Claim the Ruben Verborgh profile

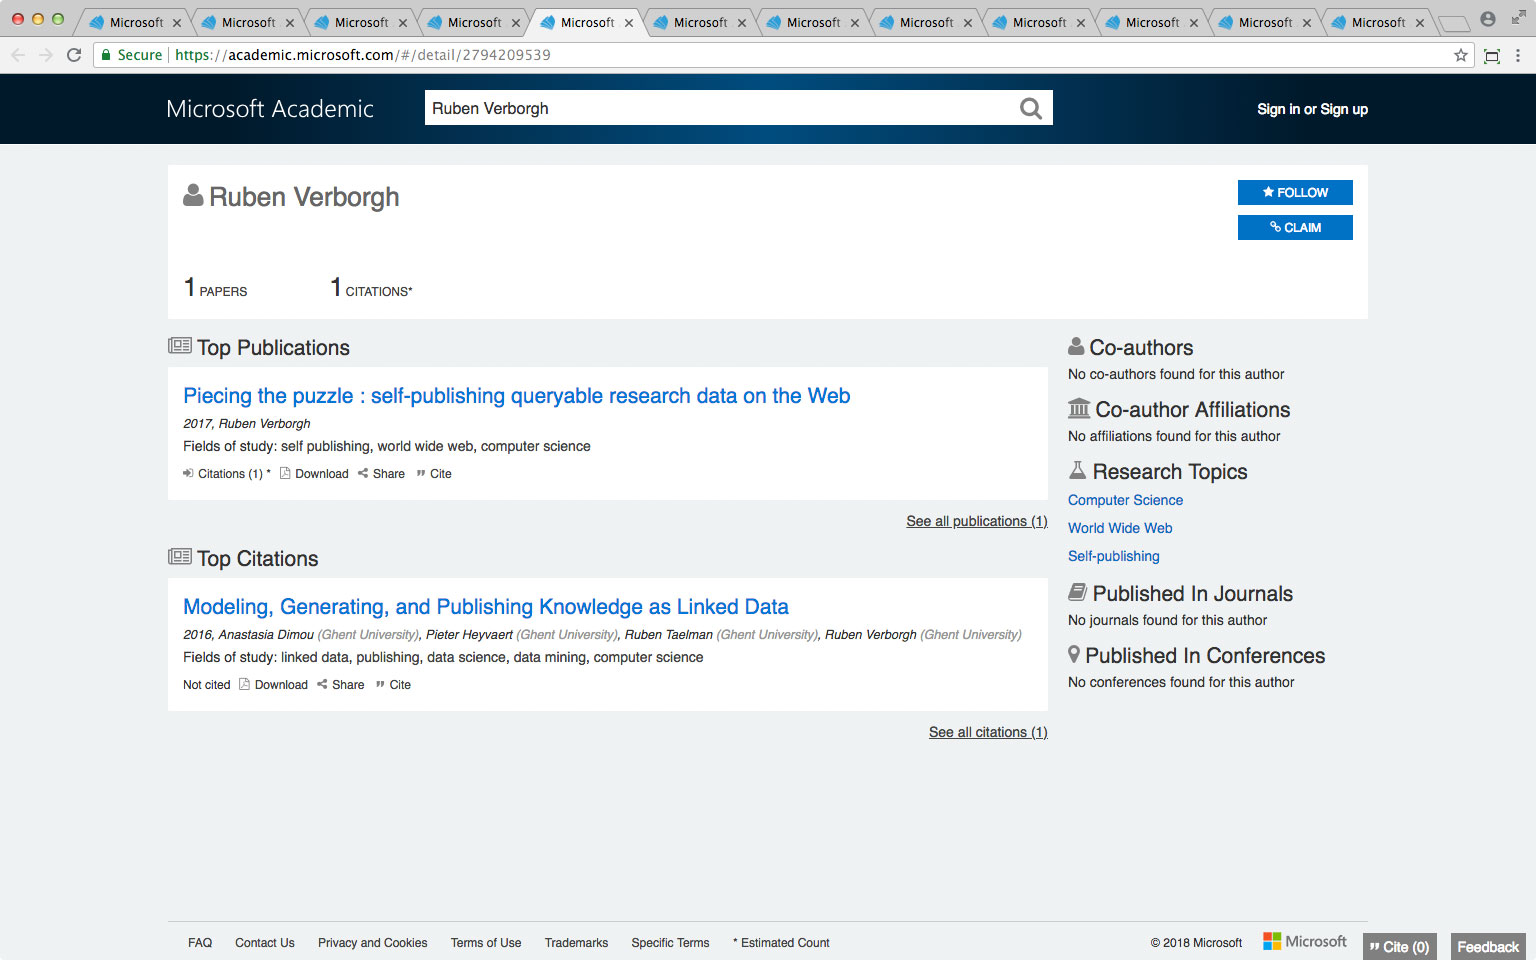[1295, 227]
